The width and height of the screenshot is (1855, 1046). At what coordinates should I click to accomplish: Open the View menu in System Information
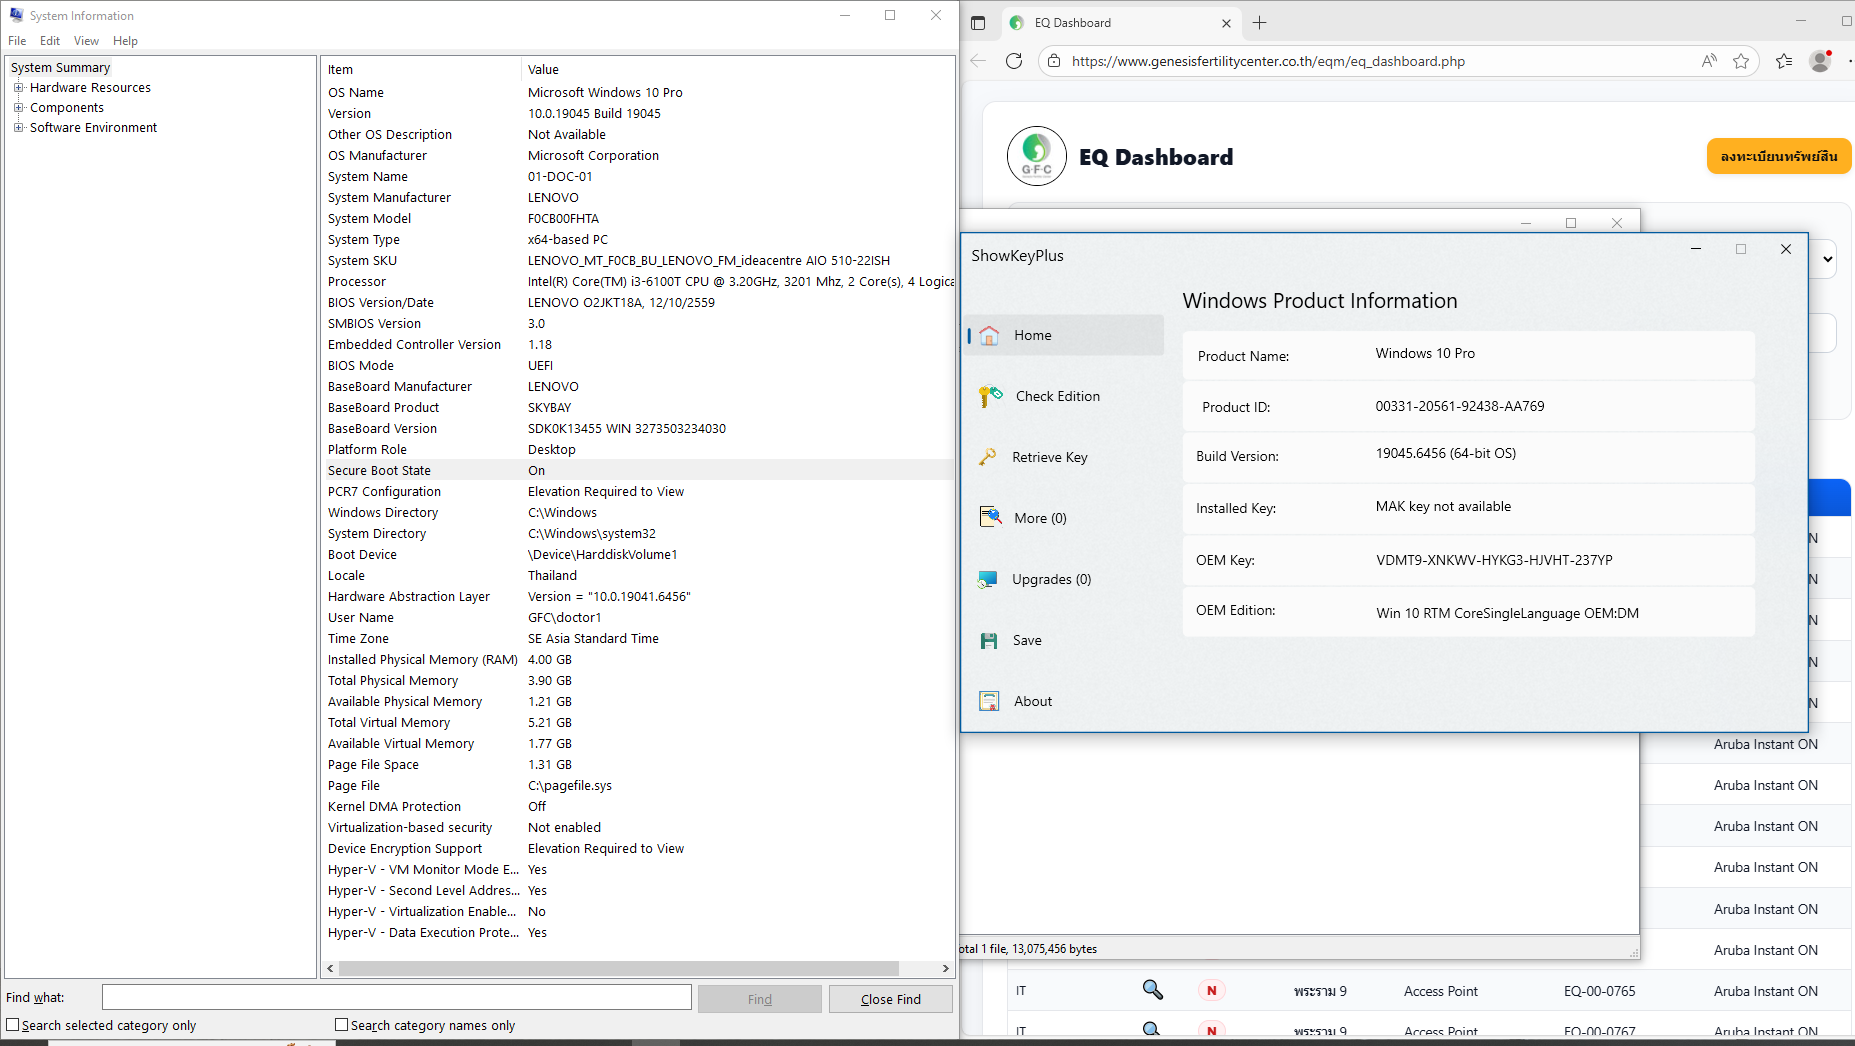click(x=86, y=41)
